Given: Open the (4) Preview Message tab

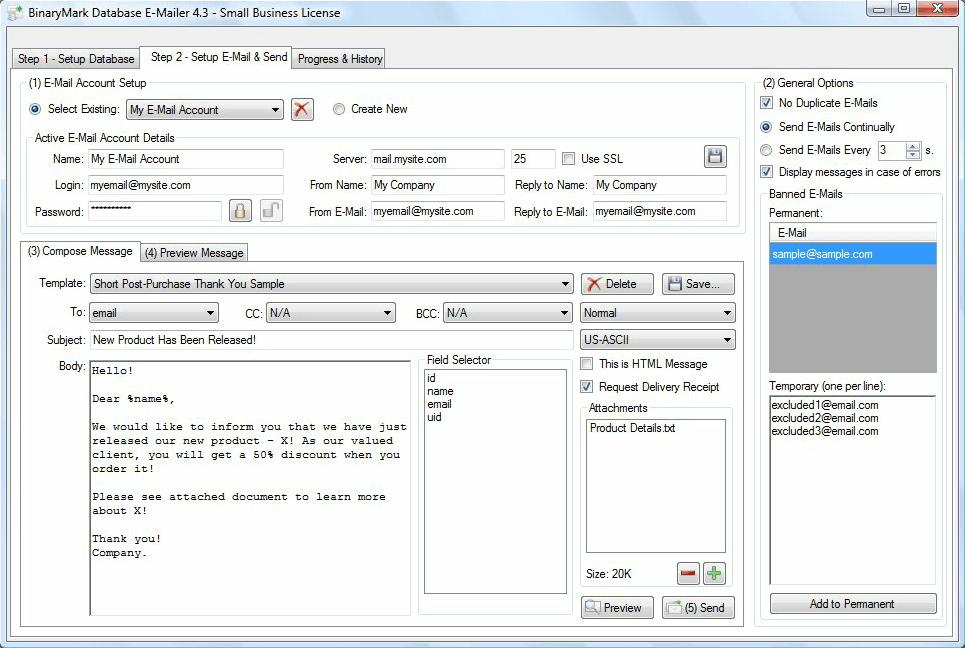Looking at the screenshot, I should pyautogui.click(x=194, y=253).
